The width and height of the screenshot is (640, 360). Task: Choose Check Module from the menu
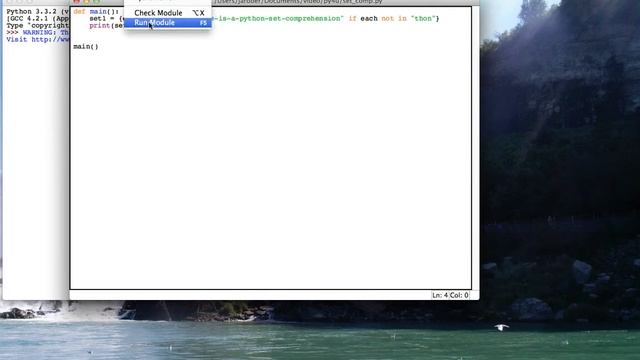tap(167, 13)
